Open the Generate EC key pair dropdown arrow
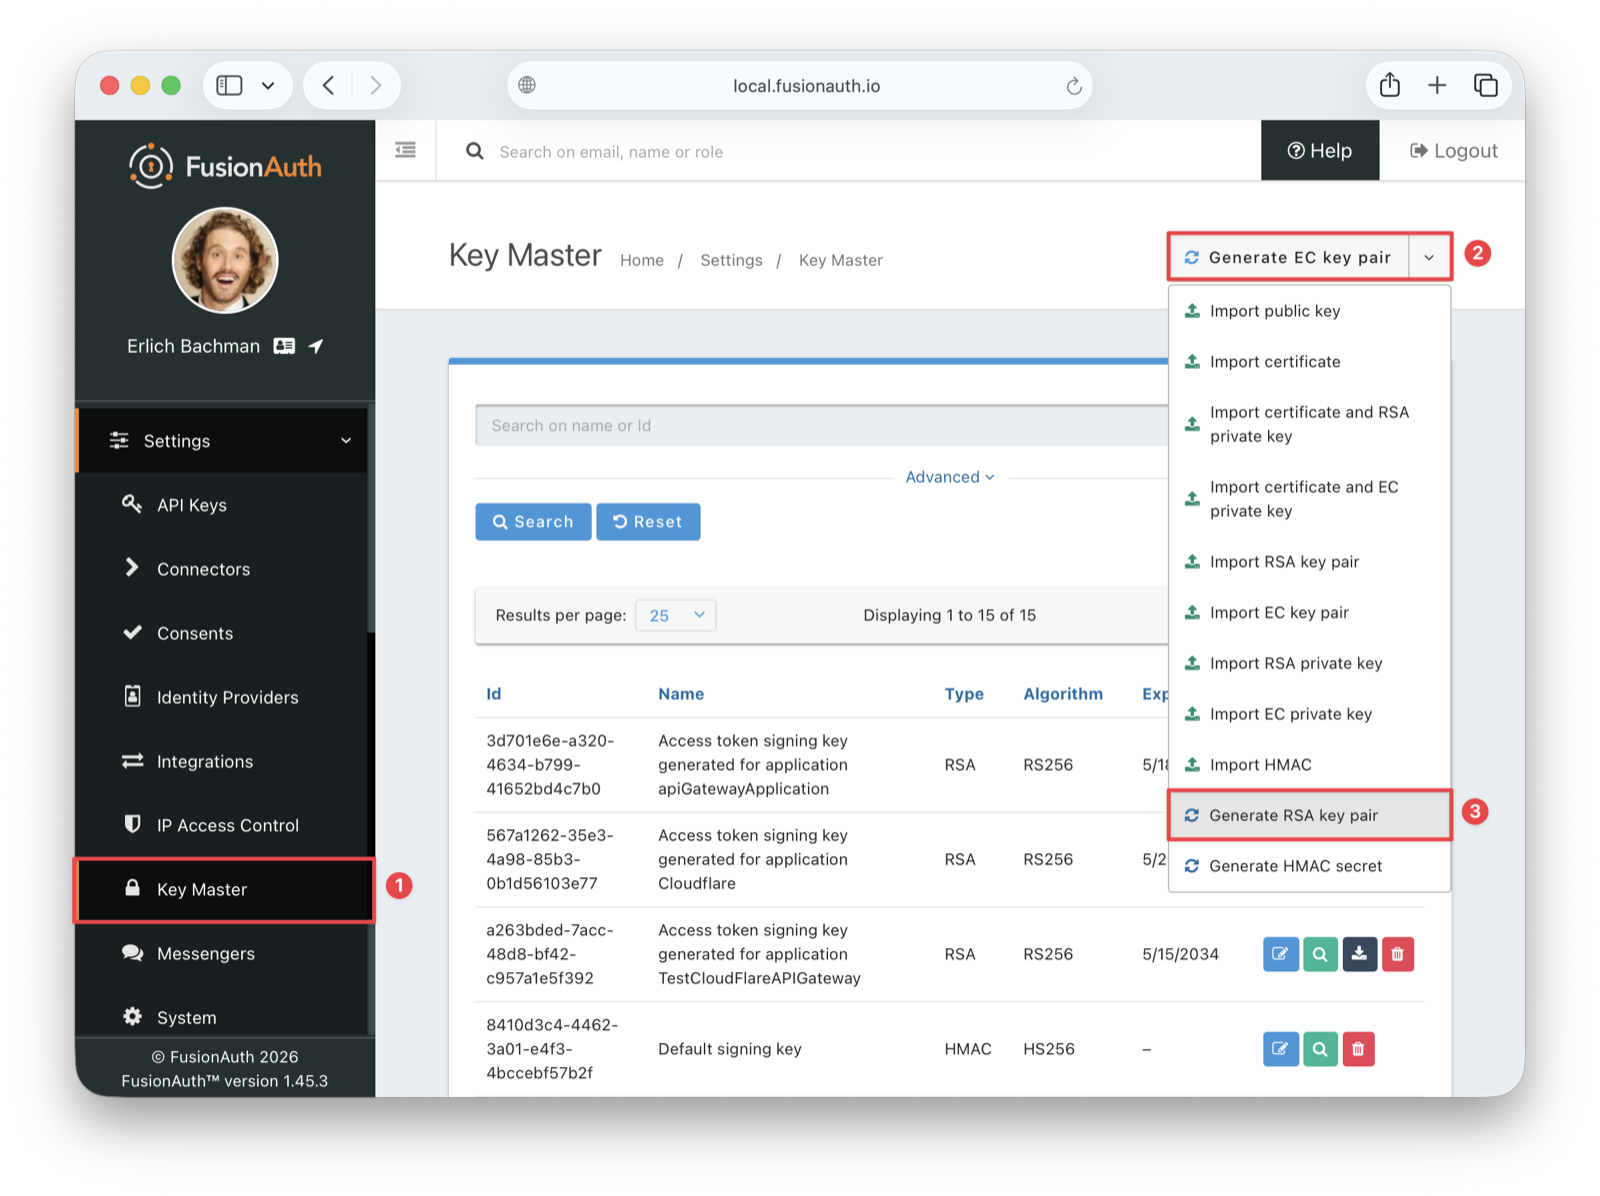Image resolution: width=1600 pixels, height=1196 pixels. [1428, 257]
